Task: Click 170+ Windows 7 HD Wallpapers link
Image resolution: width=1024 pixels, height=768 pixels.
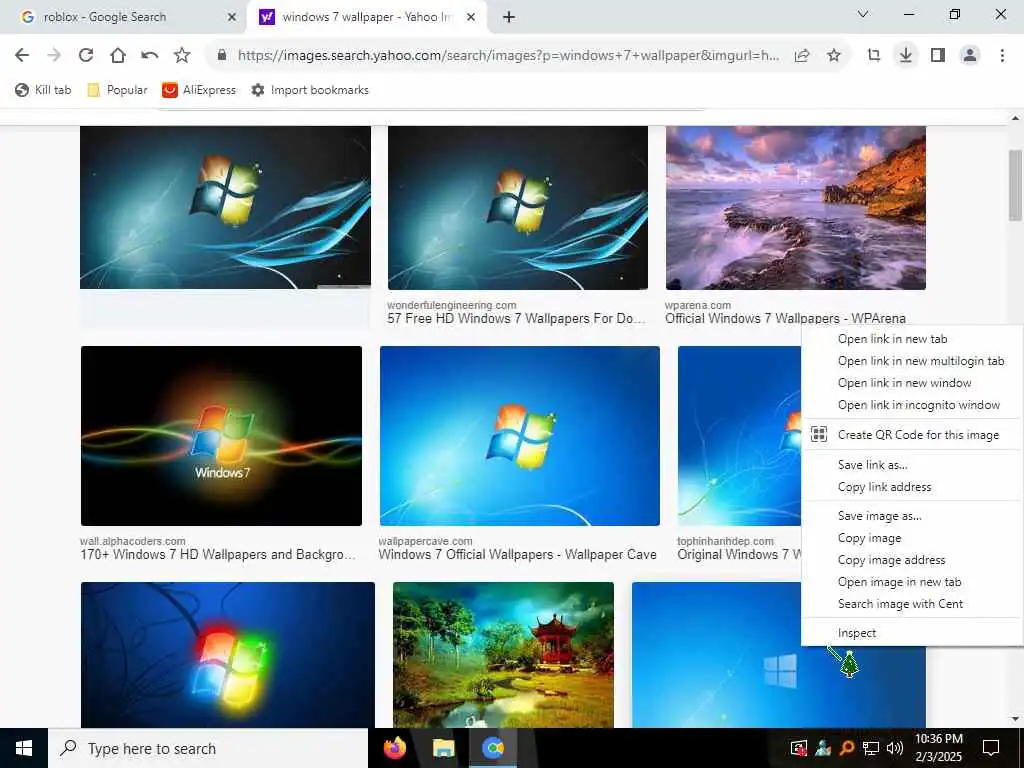Action: coord(218,554)
